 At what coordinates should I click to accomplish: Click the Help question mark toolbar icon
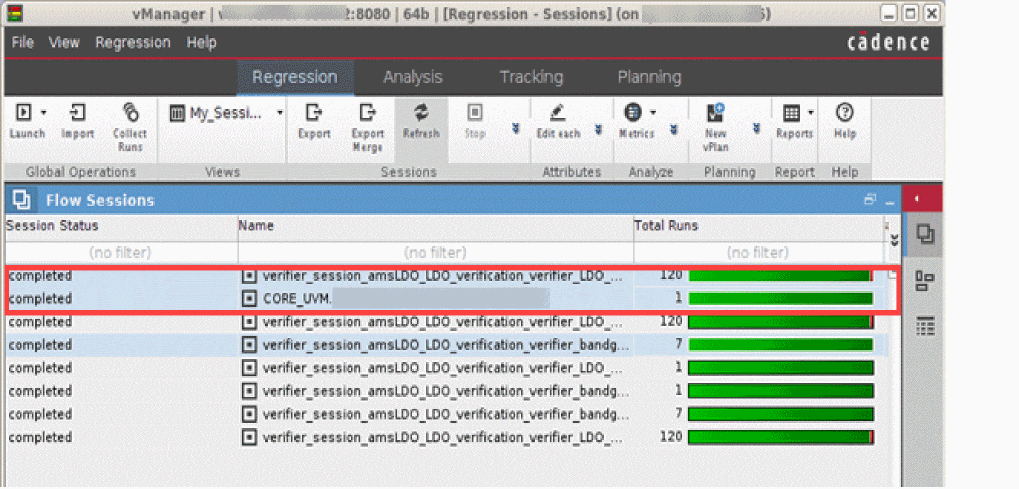pyautogui.click(x=844, y=113)
